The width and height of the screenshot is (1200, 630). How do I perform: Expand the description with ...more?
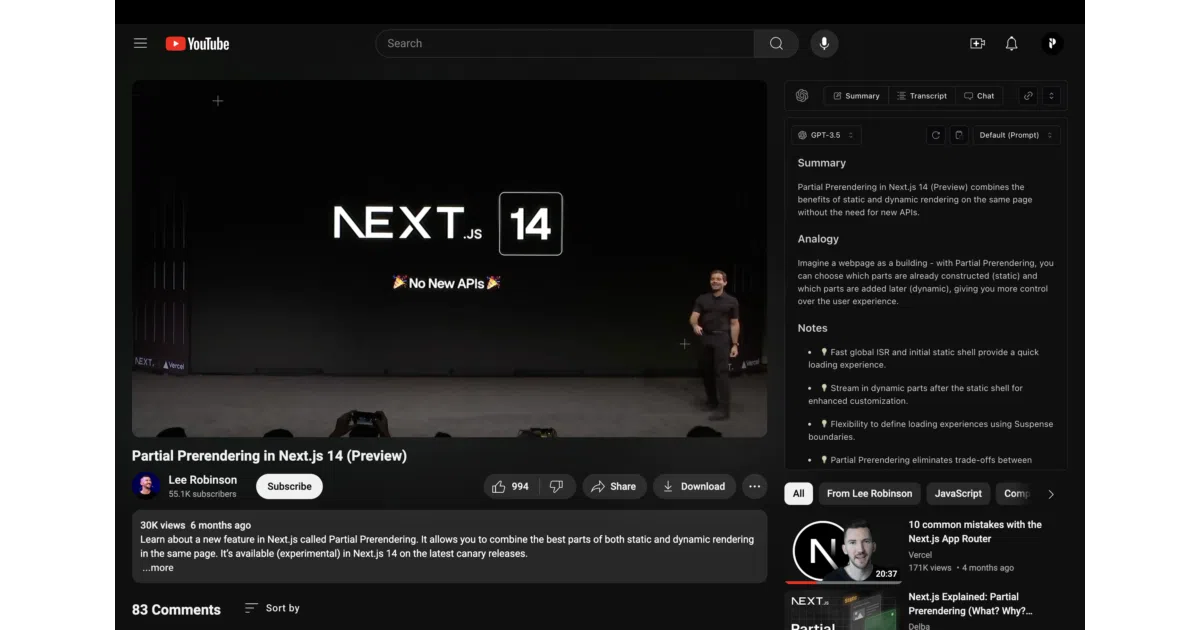tap(158, 567)
